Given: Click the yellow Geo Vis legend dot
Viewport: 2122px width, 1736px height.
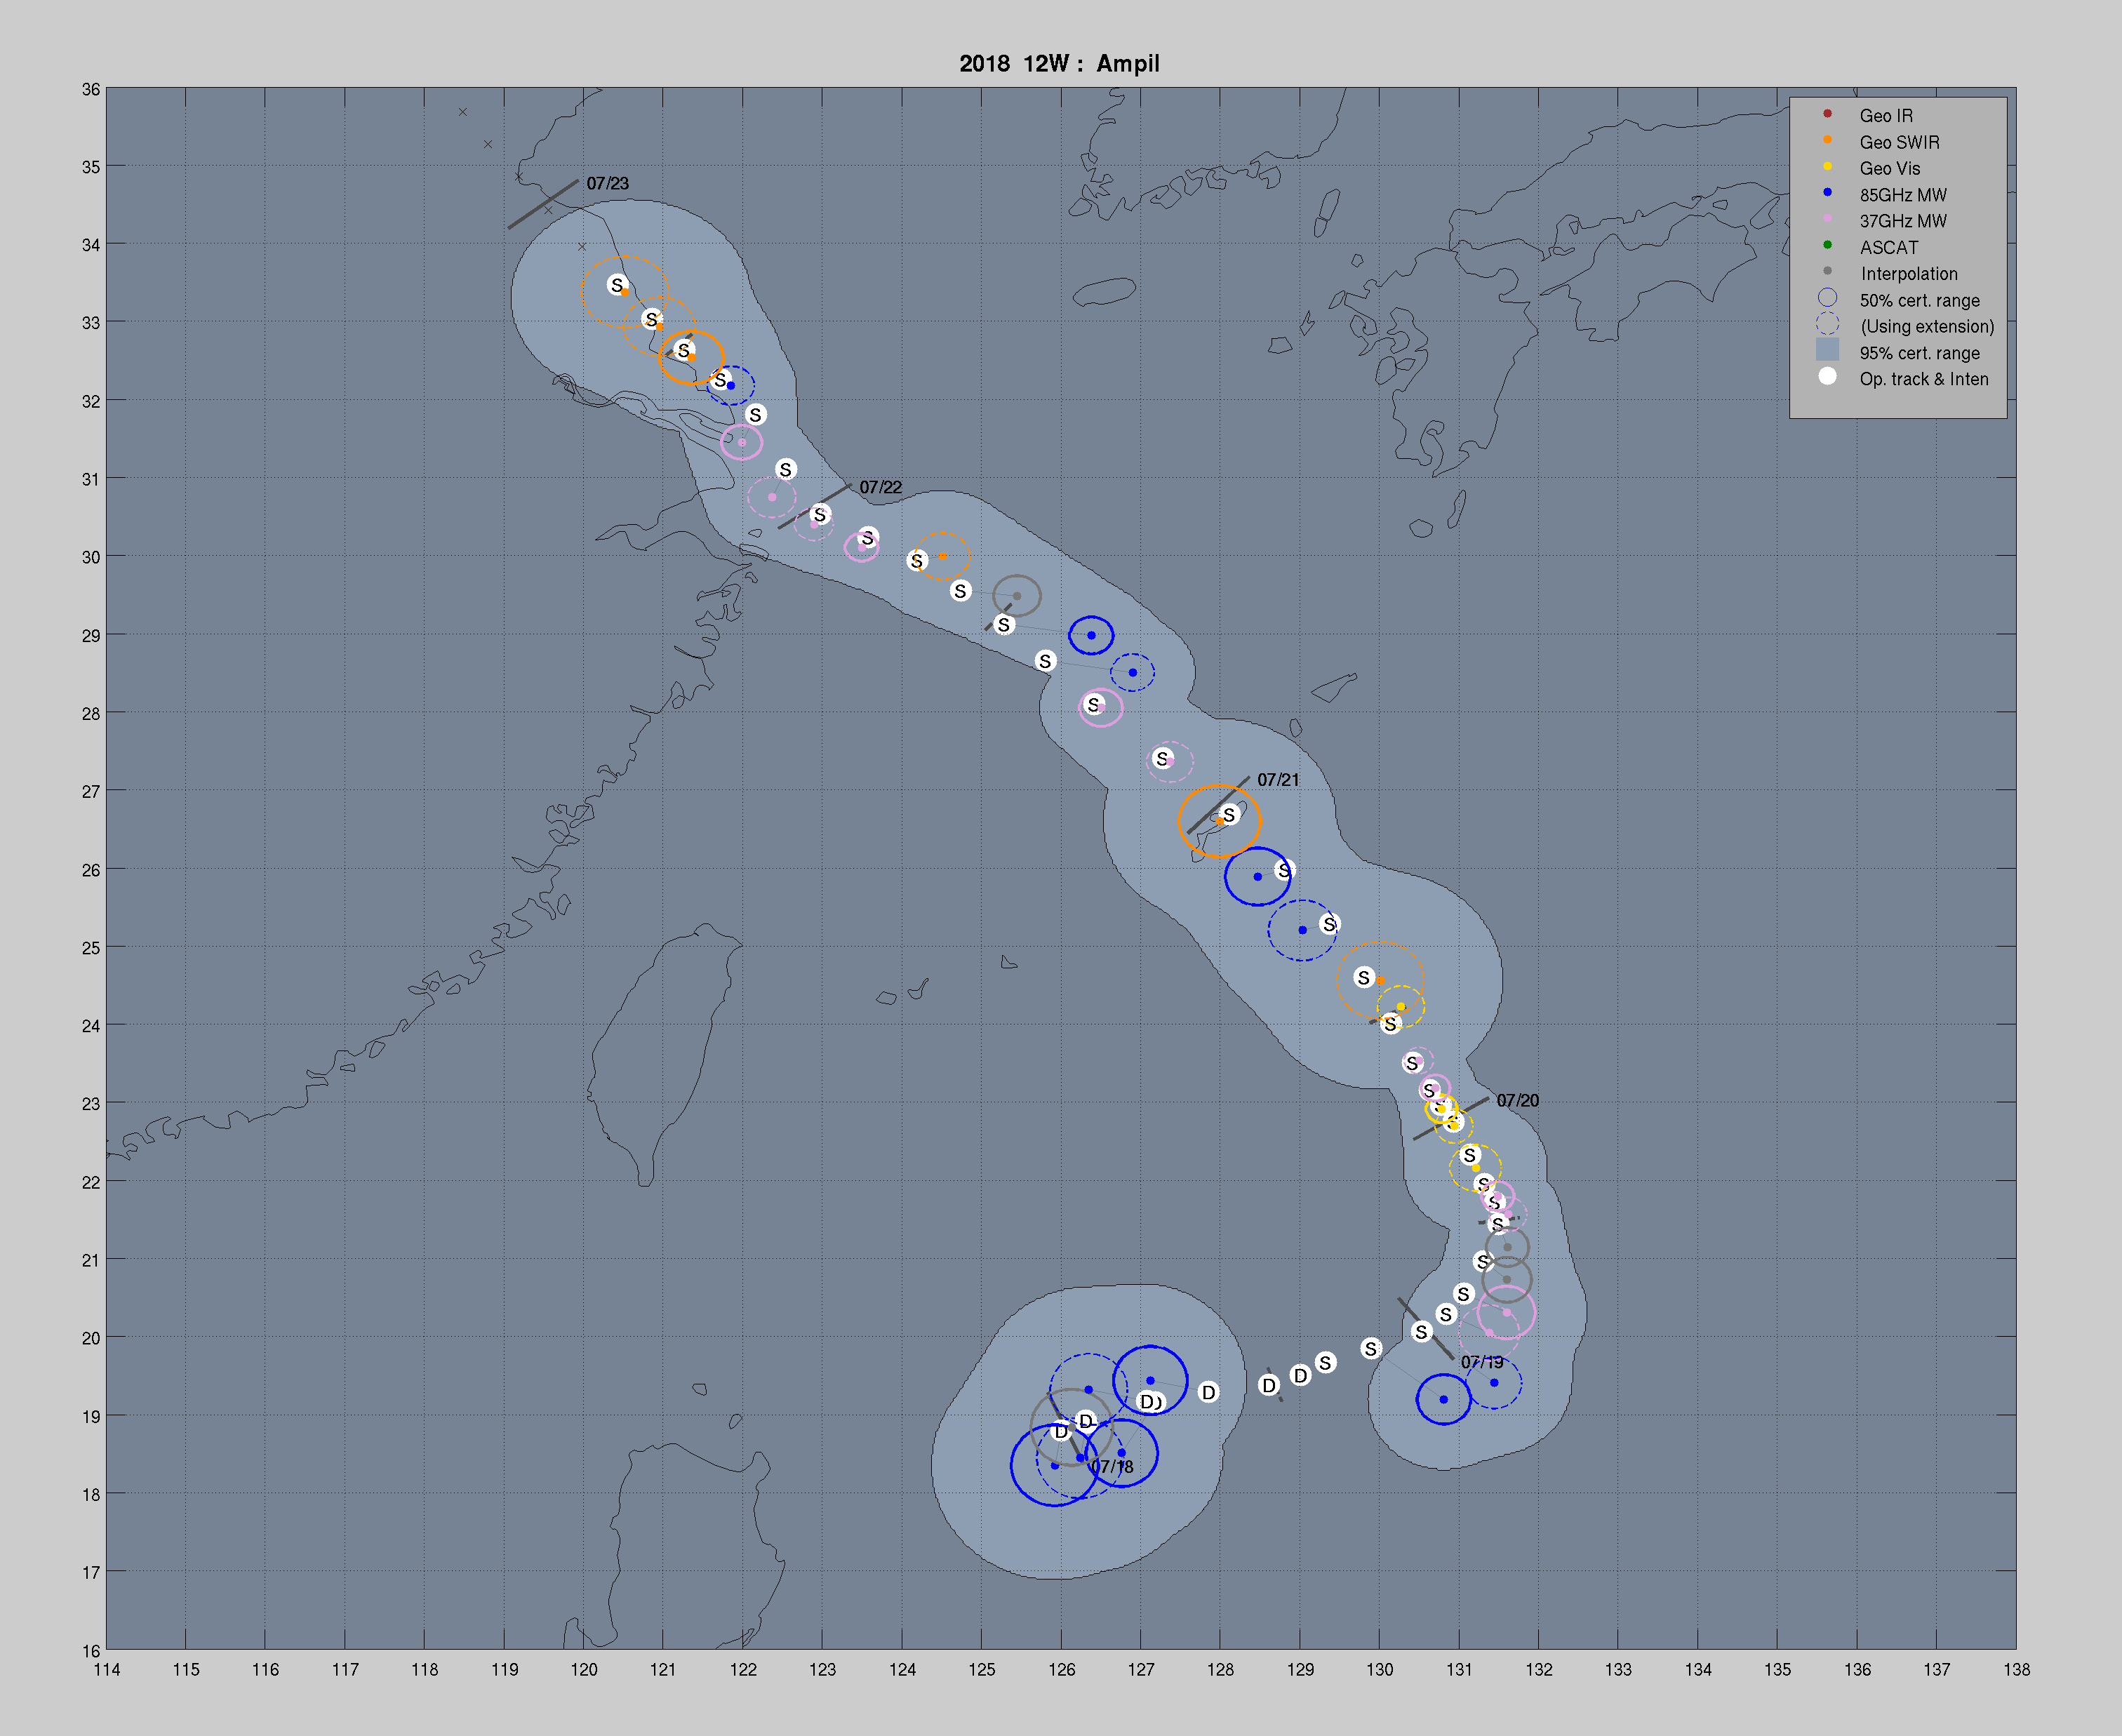Looking at the screenshot, I should click(x=1827, y=167).
